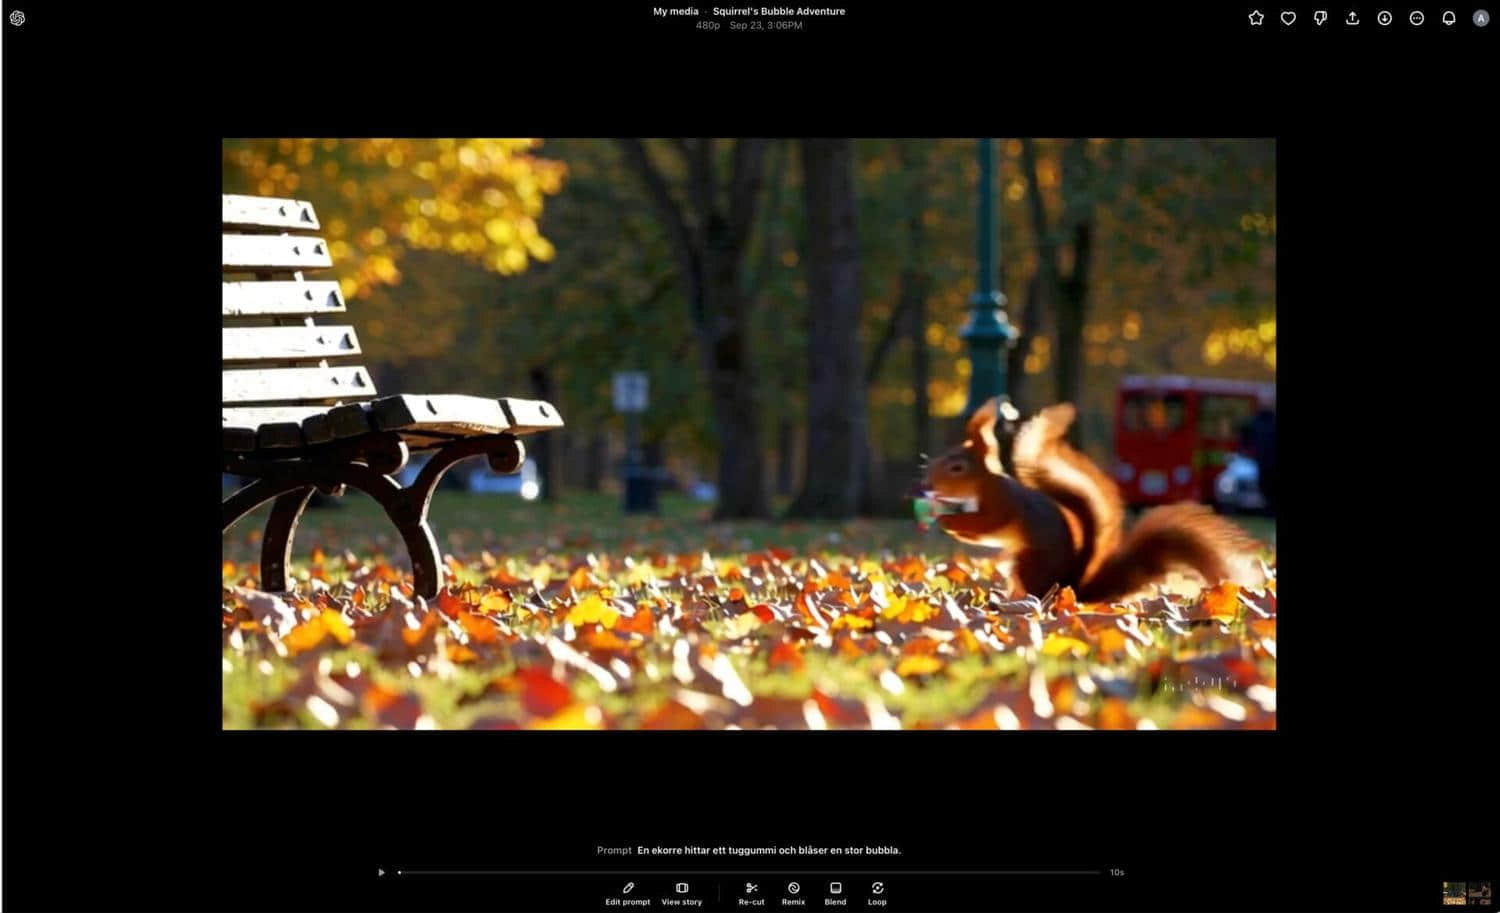Open the View story panel

click(x=681, y=893)
